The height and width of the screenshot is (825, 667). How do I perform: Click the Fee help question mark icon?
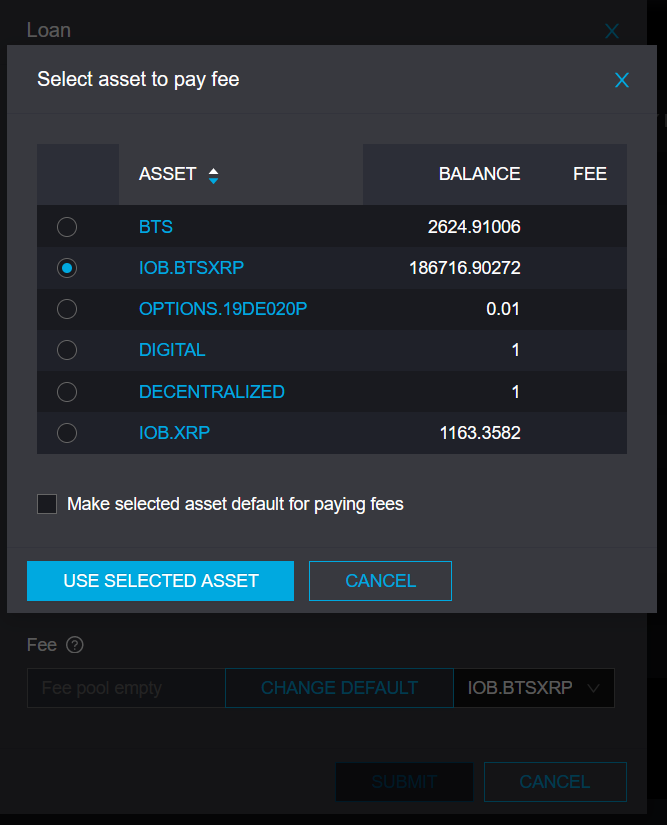pos(74,645)
